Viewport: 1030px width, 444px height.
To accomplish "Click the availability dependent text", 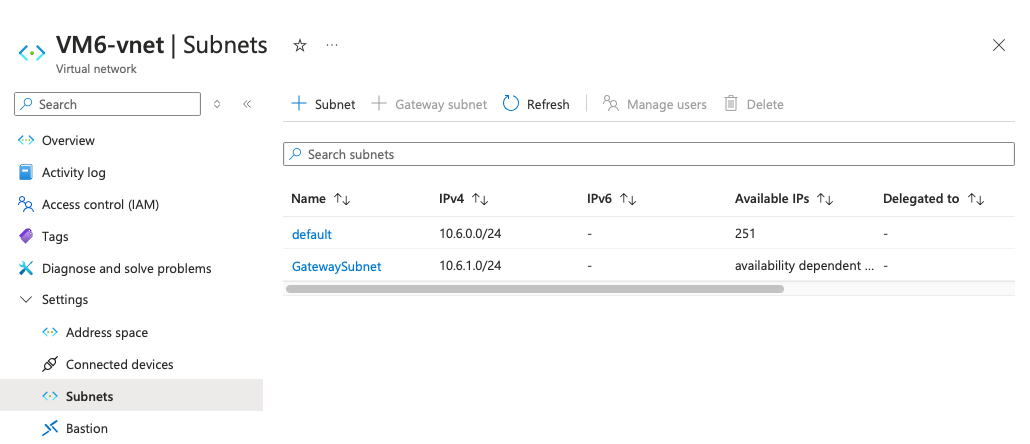I will pos(805,266).
